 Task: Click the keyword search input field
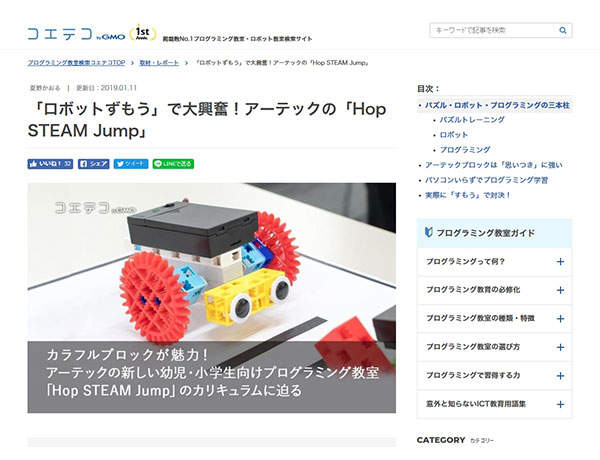494,30
